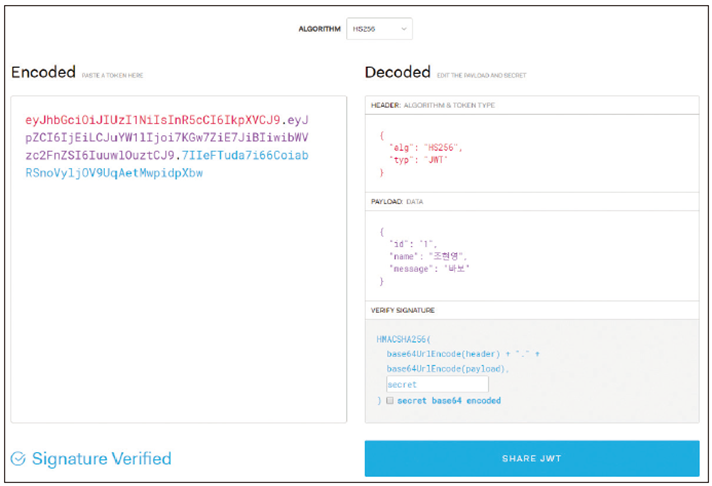The width and height of the screenshot is (712, 486).
Task: Click the "typ": "JWT" header line
Action: click(418, 160)
